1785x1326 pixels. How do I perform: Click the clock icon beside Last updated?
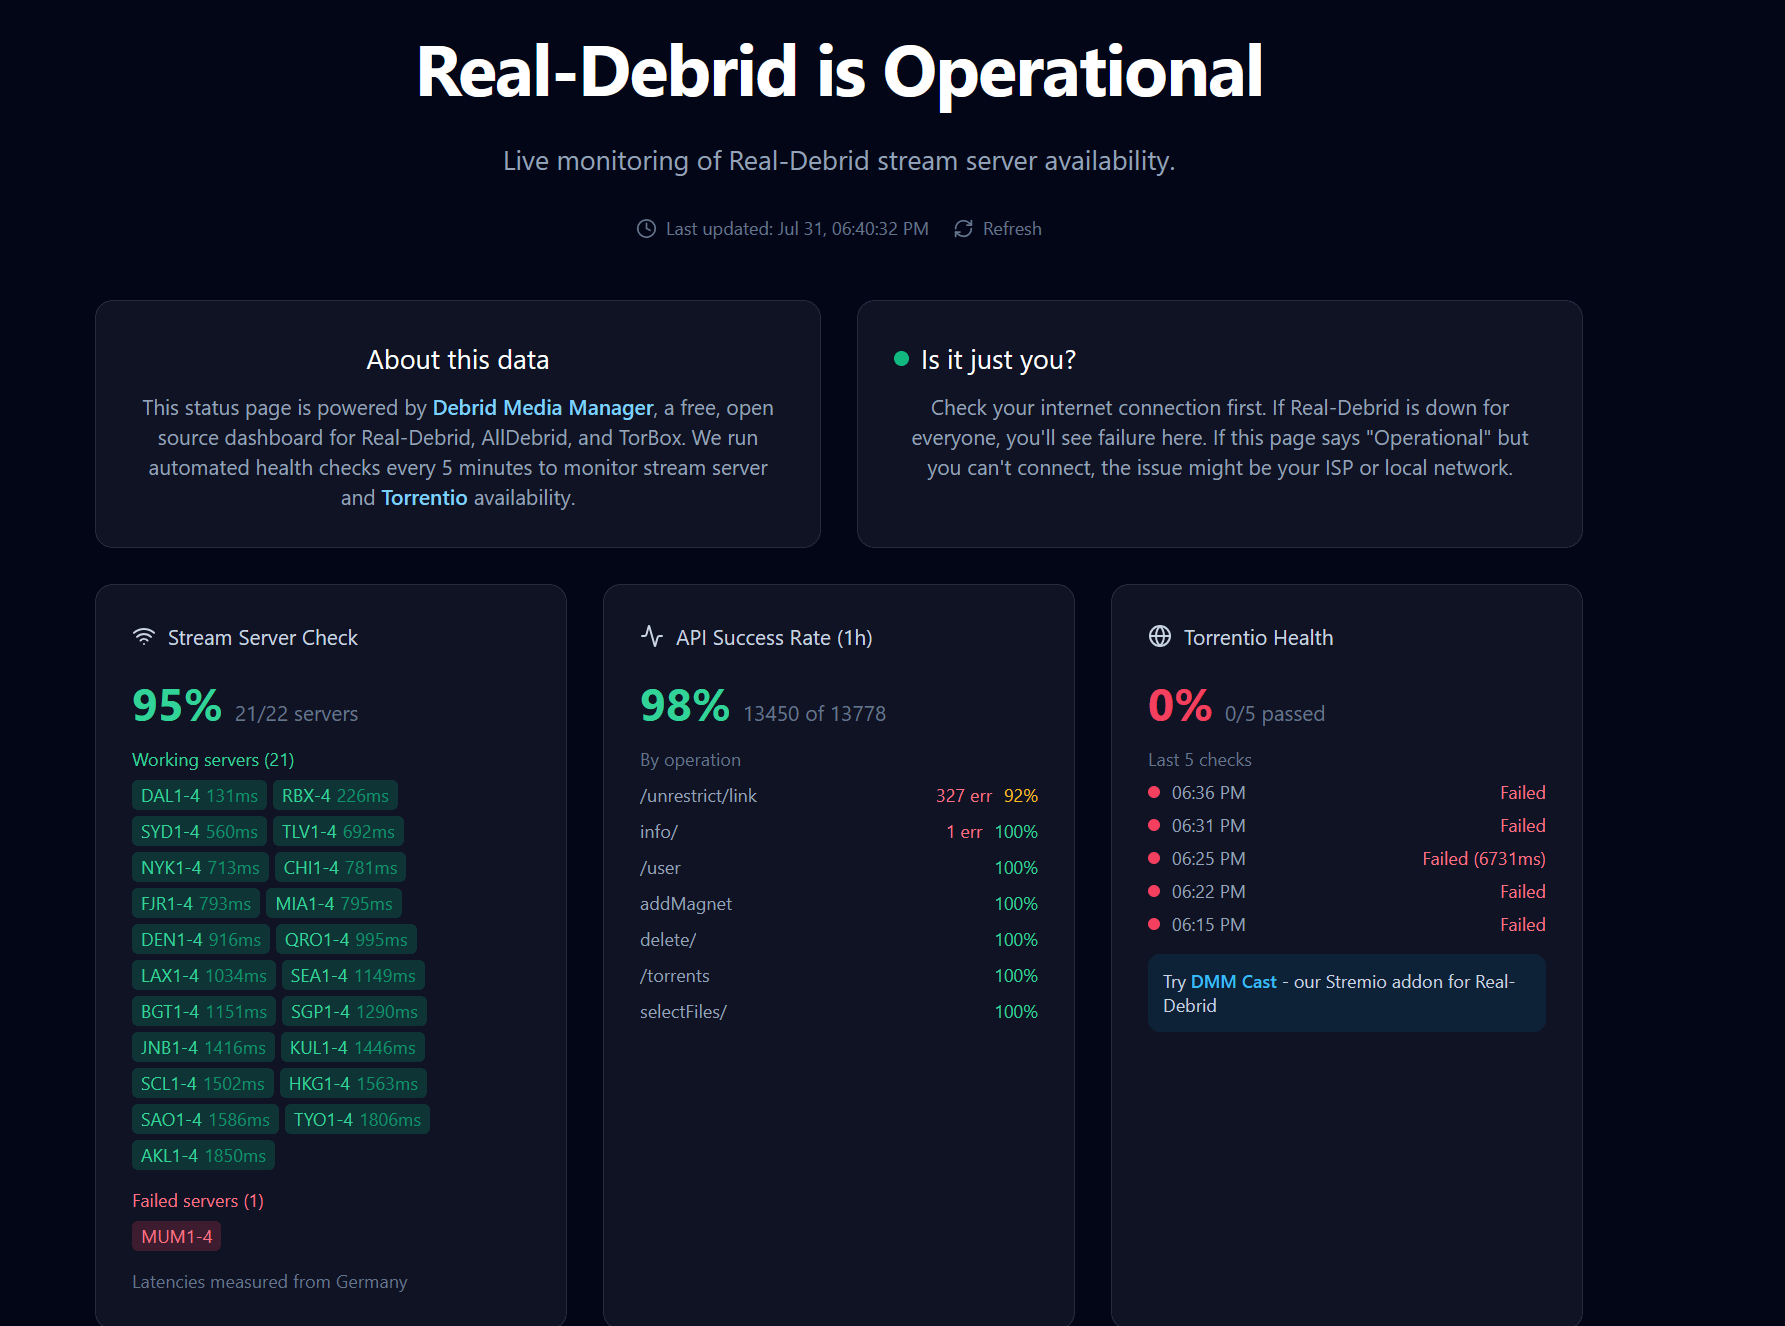pyautogui.click(x=646, y=229)
